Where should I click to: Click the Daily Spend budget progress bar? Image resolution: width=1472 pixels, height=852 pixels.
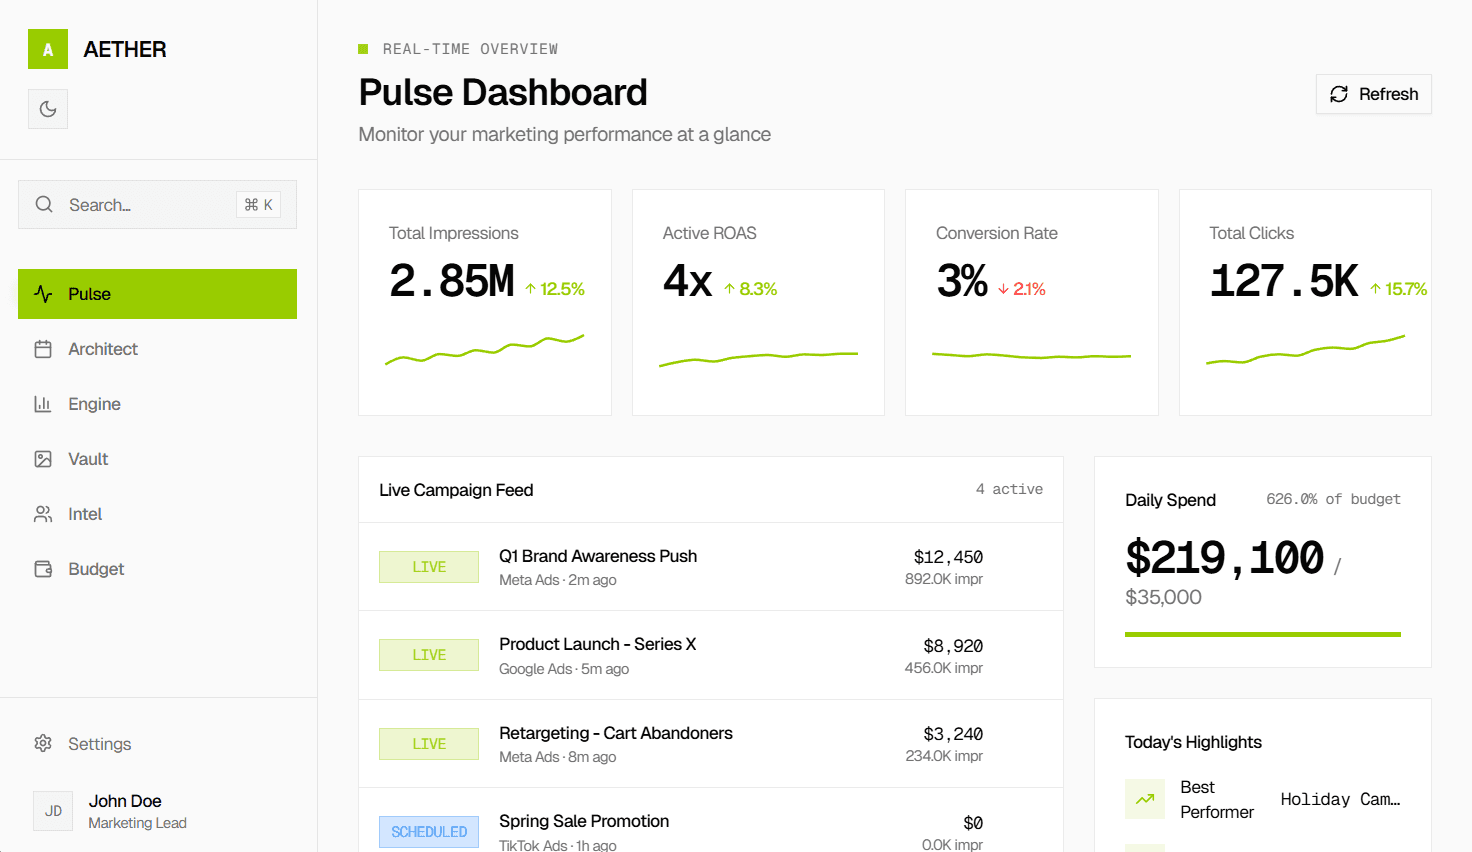click(1262, 634)
